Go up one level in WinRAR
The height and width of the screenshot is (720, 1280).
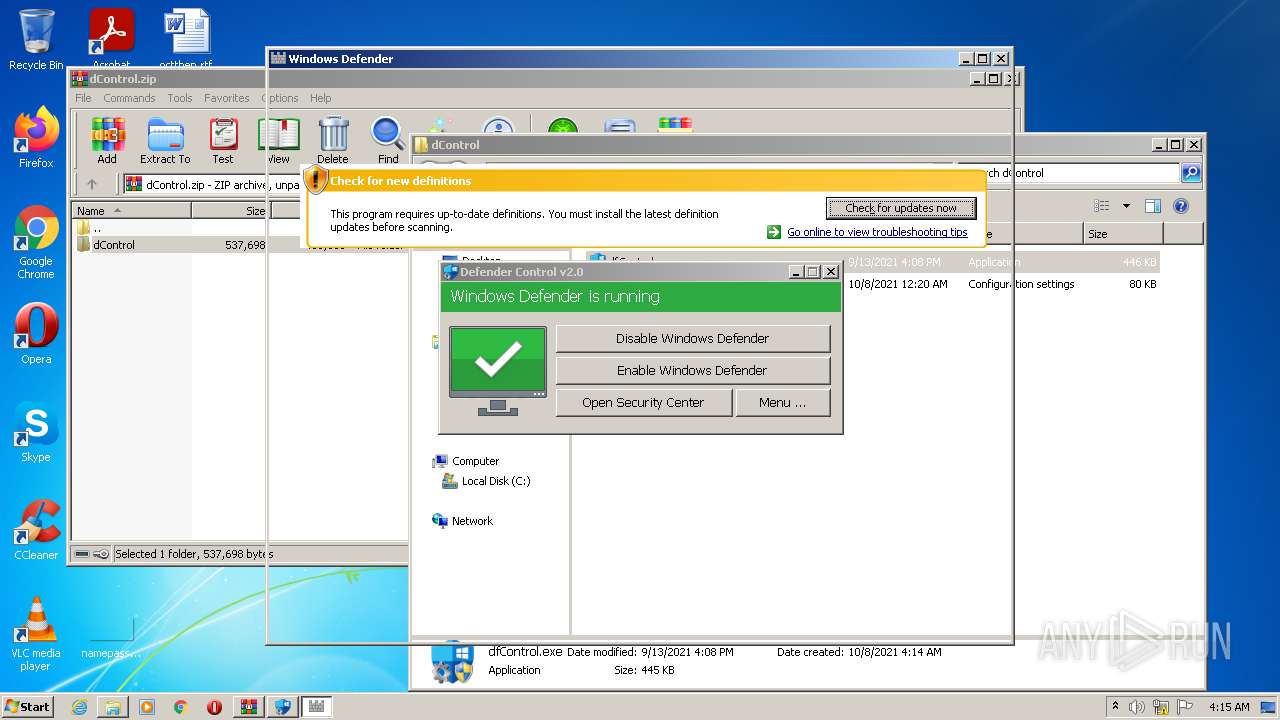[x=92, y=184]
